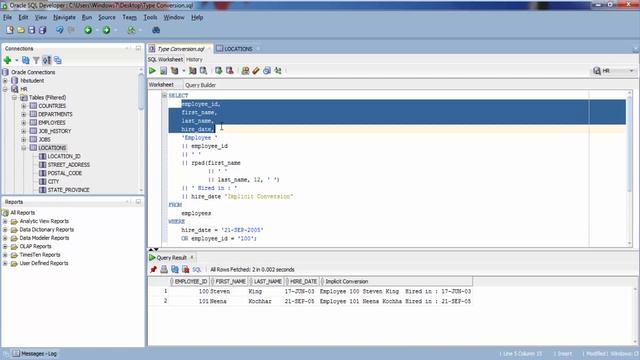The width and height of the screenshot is (640, 360).
Task: Click the Implicit Conversion column header
Action: coord(397,282)
